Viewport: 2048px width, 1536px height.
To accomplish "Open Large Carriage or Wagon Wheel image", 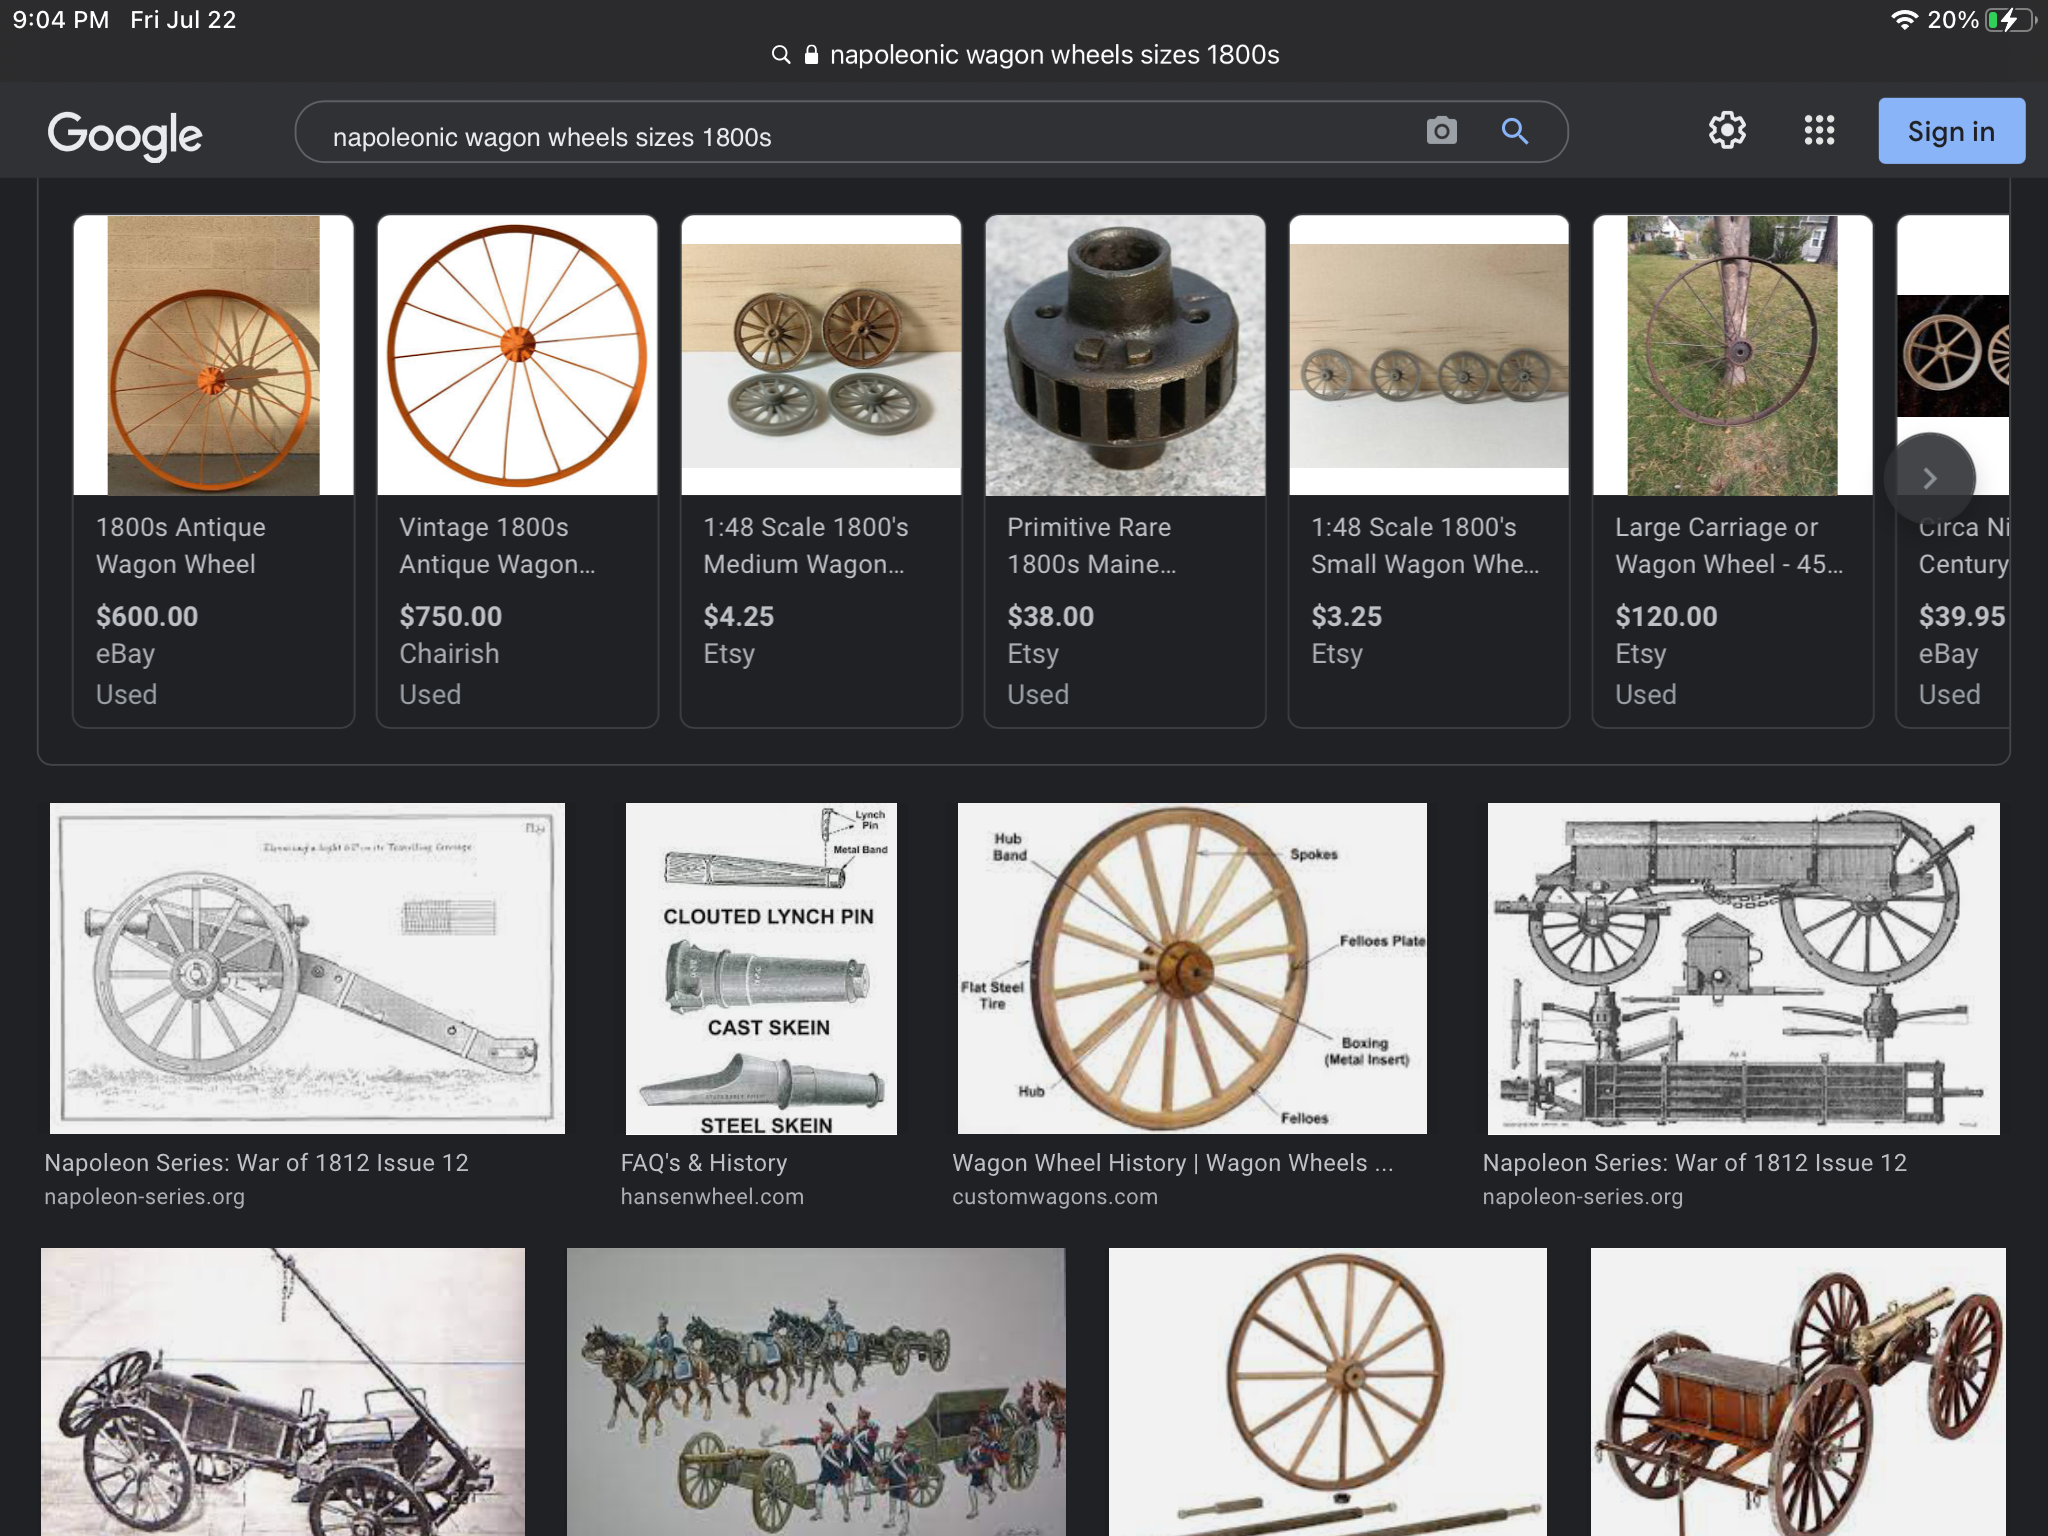I will click(1733, 355).
